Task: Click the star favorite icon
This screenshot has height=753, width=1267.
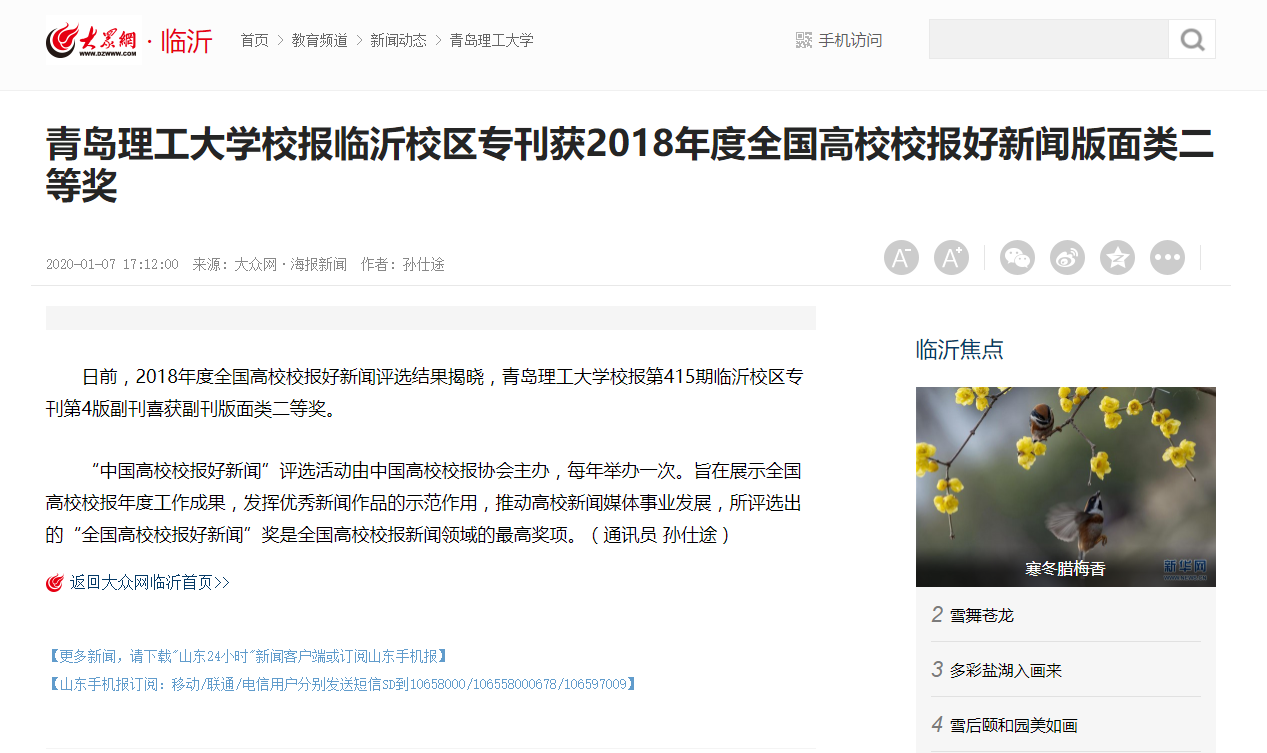Action: pyautogui.click(x=1117, y=258)
